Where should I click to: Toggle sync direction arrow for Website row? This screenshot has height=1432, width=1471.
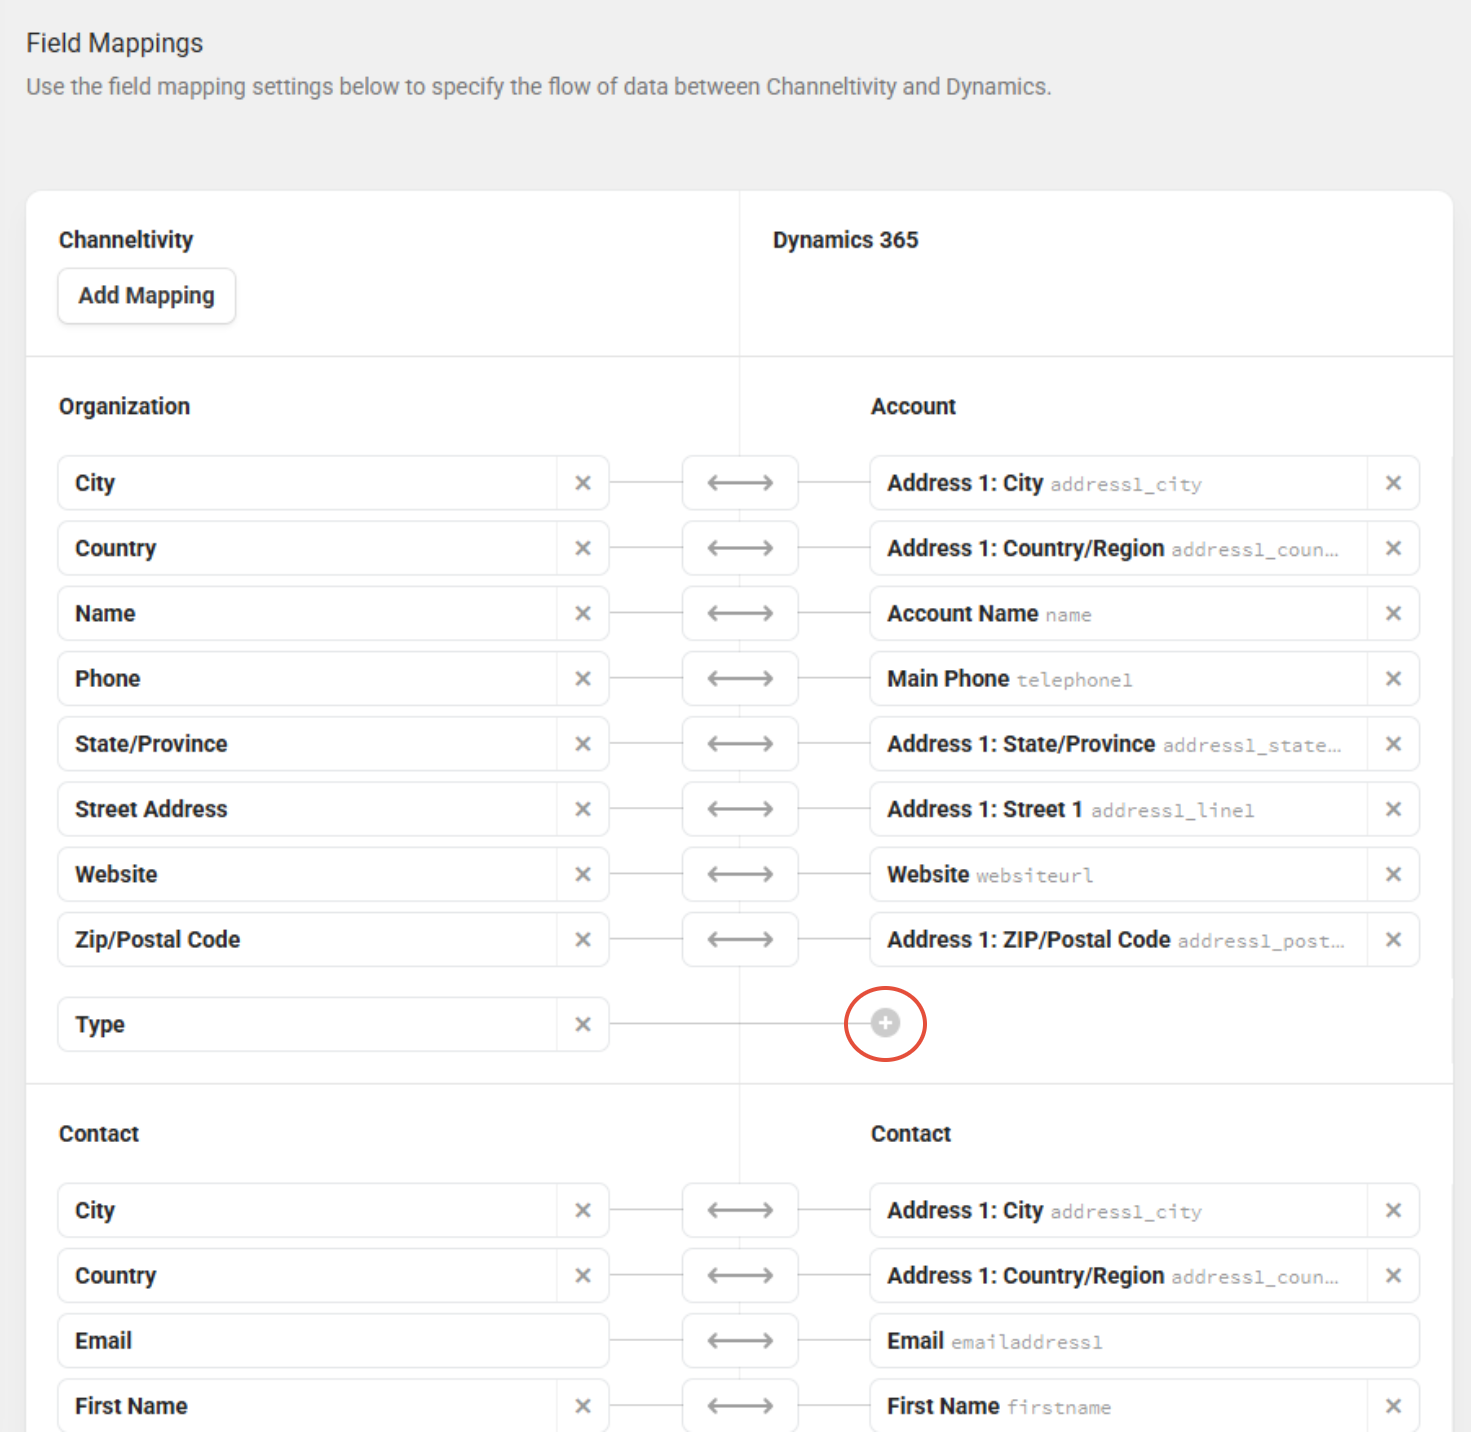pyautogui.click(x=740, y=874)
